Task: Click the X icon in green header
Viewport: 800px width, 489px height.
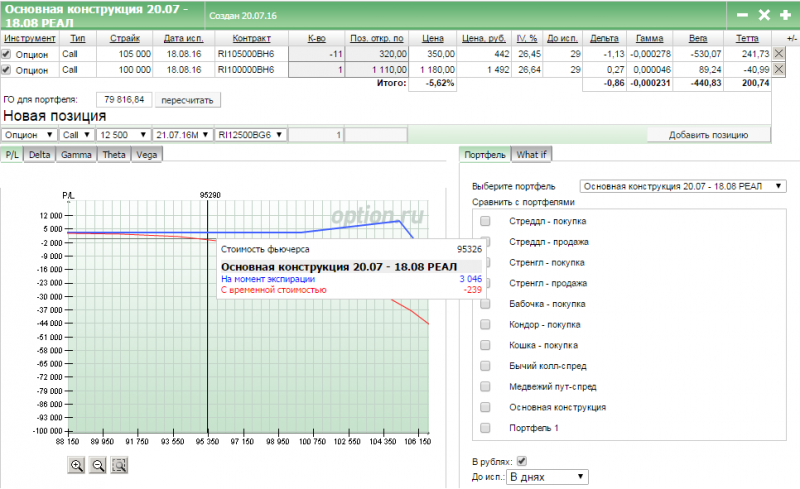Action: click(764, 15)
